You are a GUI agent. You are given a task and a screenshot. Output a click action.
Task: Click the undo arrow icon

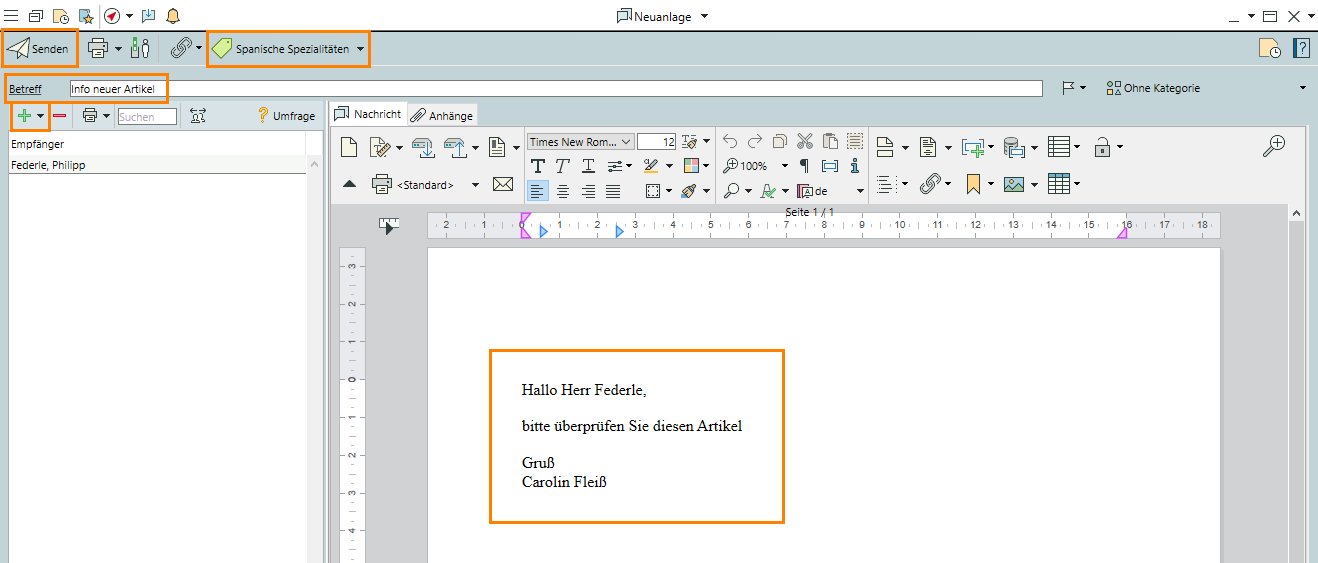[x=730, y=142]
